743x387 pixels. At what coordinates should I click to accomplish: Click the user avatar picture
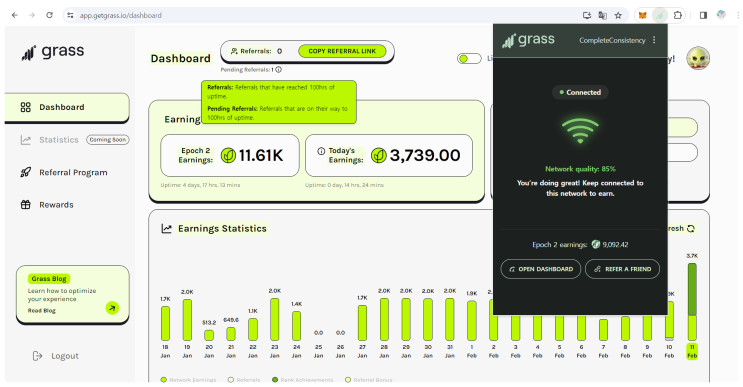[698, 58]
